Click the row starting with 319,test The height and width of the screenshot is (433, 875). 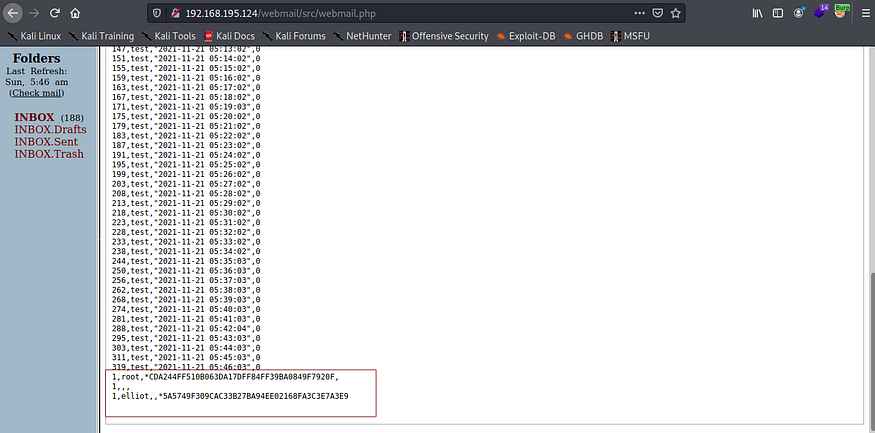coord(186,367)
